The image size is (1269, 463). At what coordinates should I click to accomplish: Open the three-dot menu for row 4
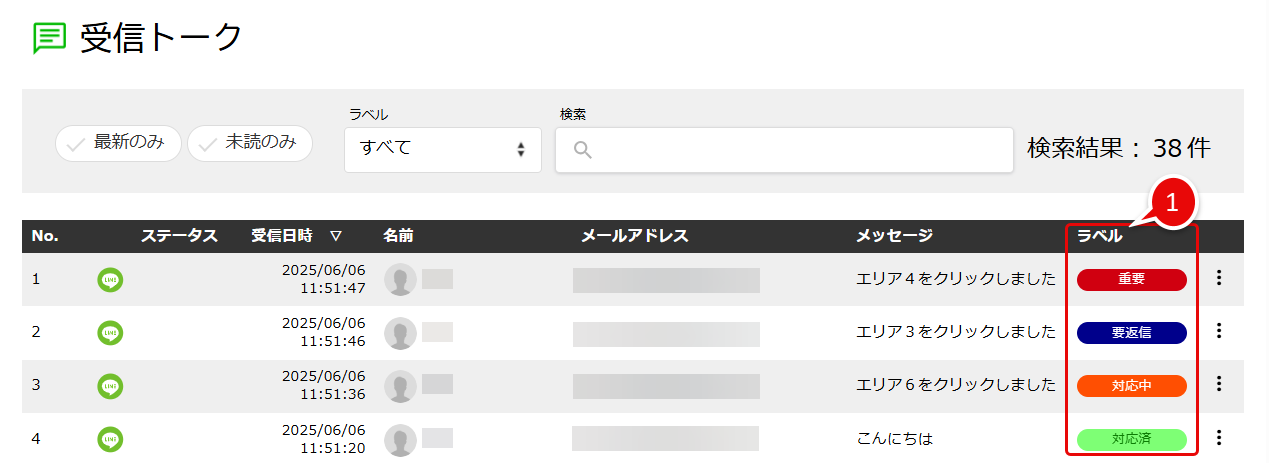coord(1218,437)
